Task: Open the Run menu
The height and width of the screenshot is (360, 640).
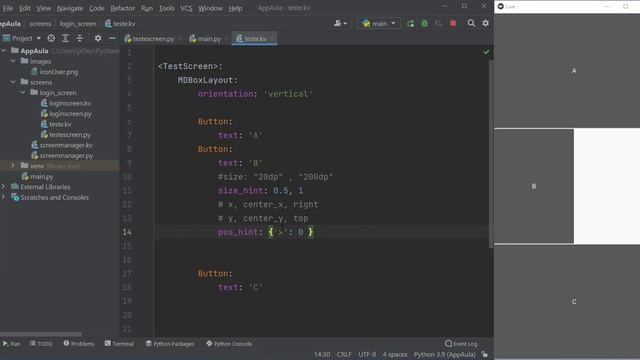Action: (x=147, y=8)
